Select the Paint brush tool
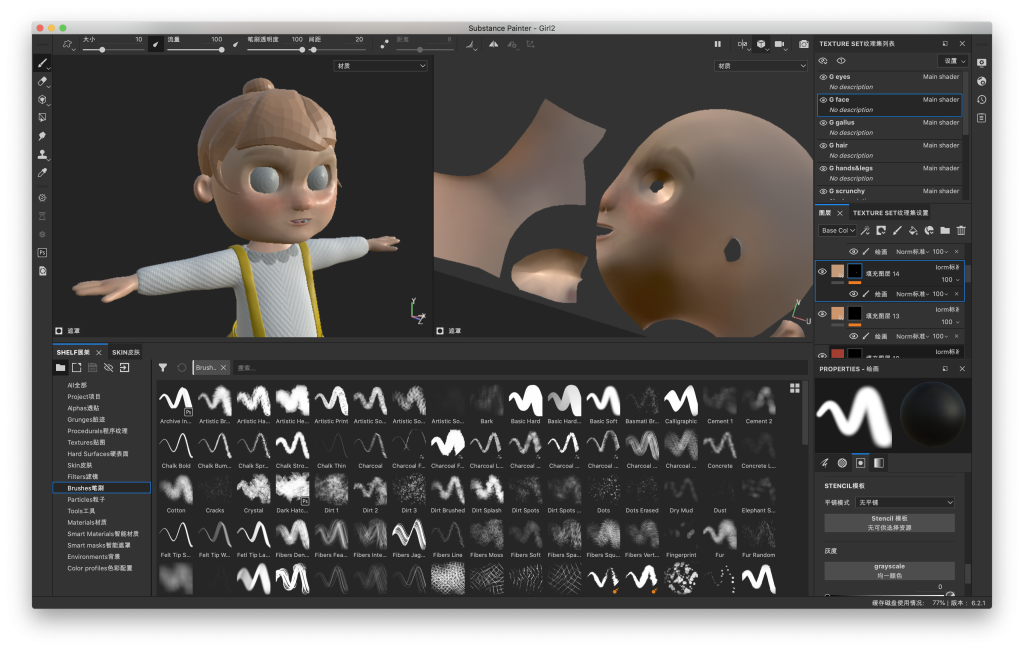 point(42,63)
